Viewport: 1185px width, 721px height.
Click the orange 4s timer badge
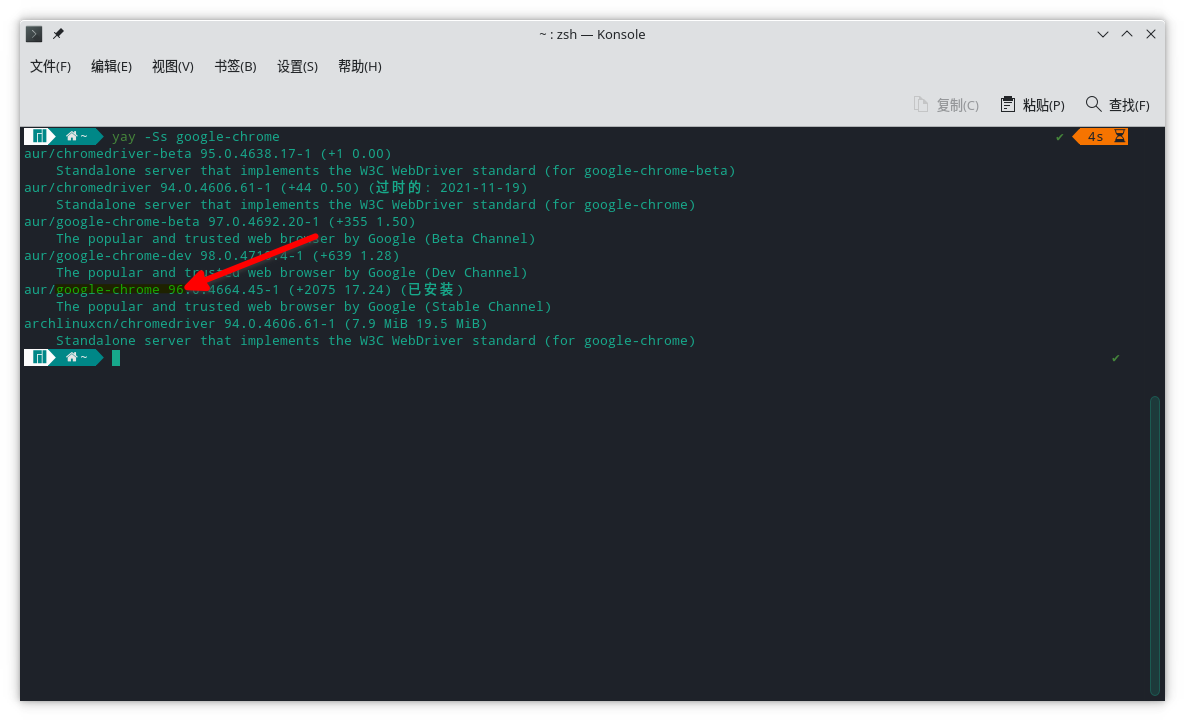(x=1101, y=136)
